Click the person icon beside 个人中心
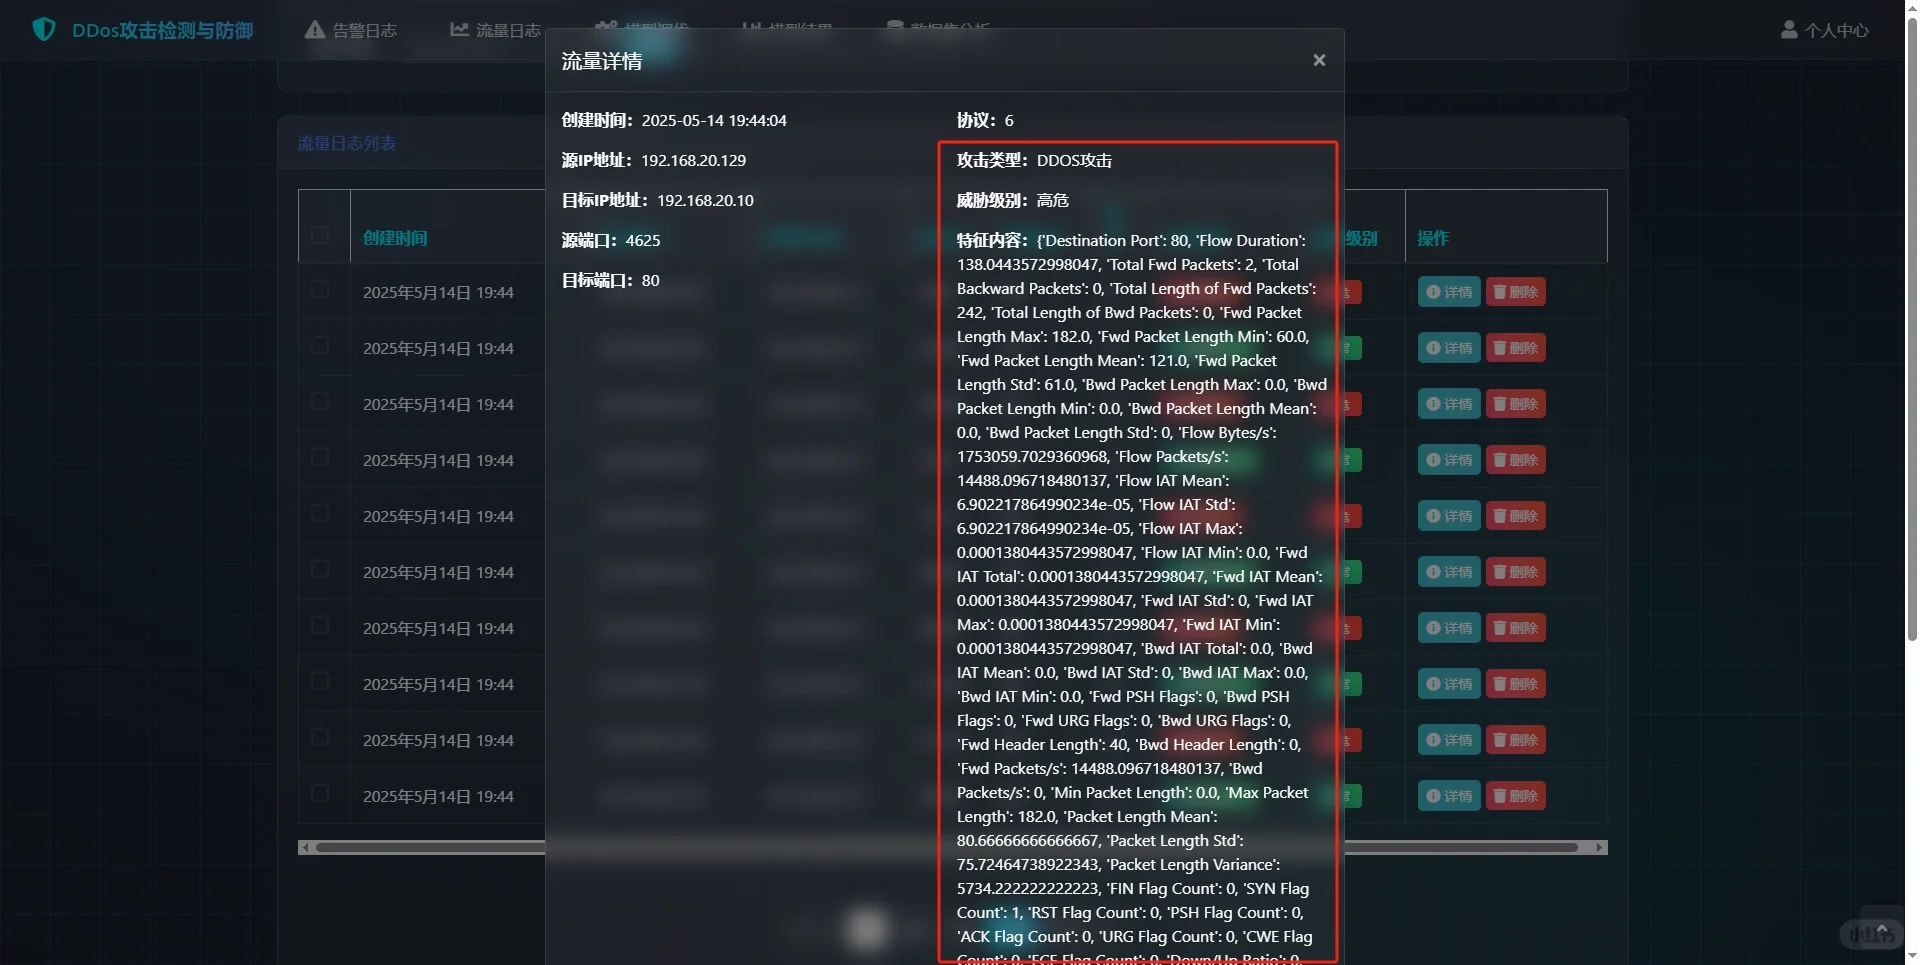 coord(1789,29)
